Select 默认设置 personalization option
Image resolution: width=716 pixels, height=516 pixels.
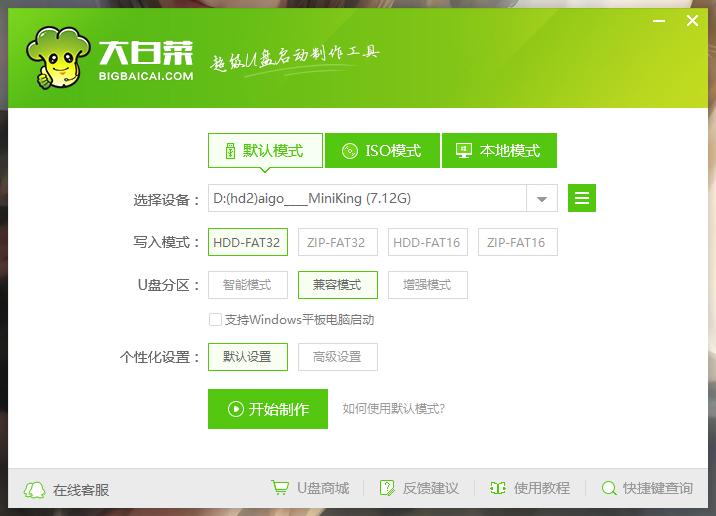coord(247,357)
